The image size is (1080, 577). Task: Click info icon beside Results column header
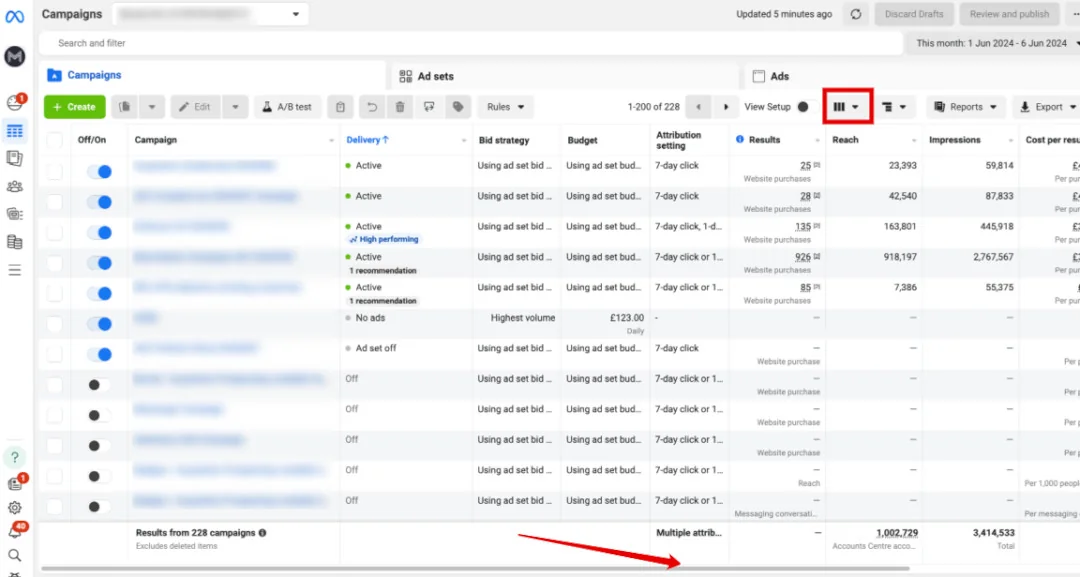point(740,139)
